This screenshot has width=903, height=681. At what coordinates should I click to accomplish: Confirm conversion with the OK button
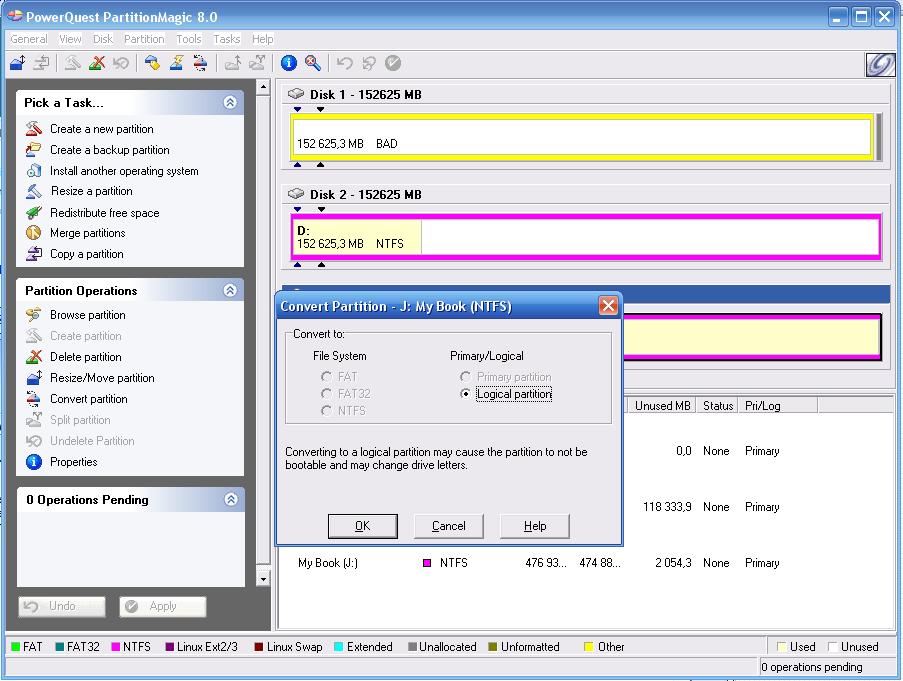[363, 526]
